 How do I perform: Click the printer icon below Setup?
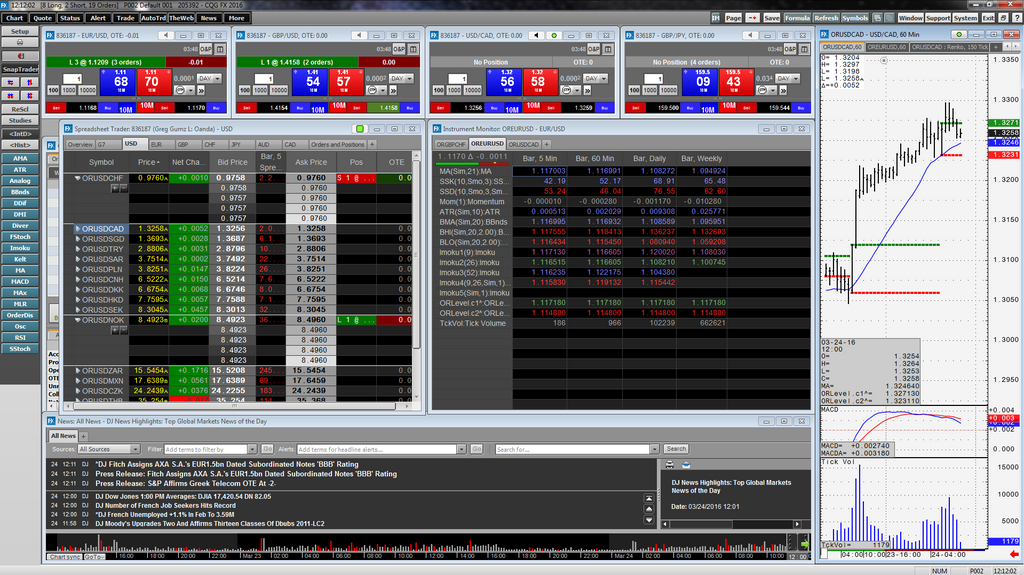pos(20,42)
